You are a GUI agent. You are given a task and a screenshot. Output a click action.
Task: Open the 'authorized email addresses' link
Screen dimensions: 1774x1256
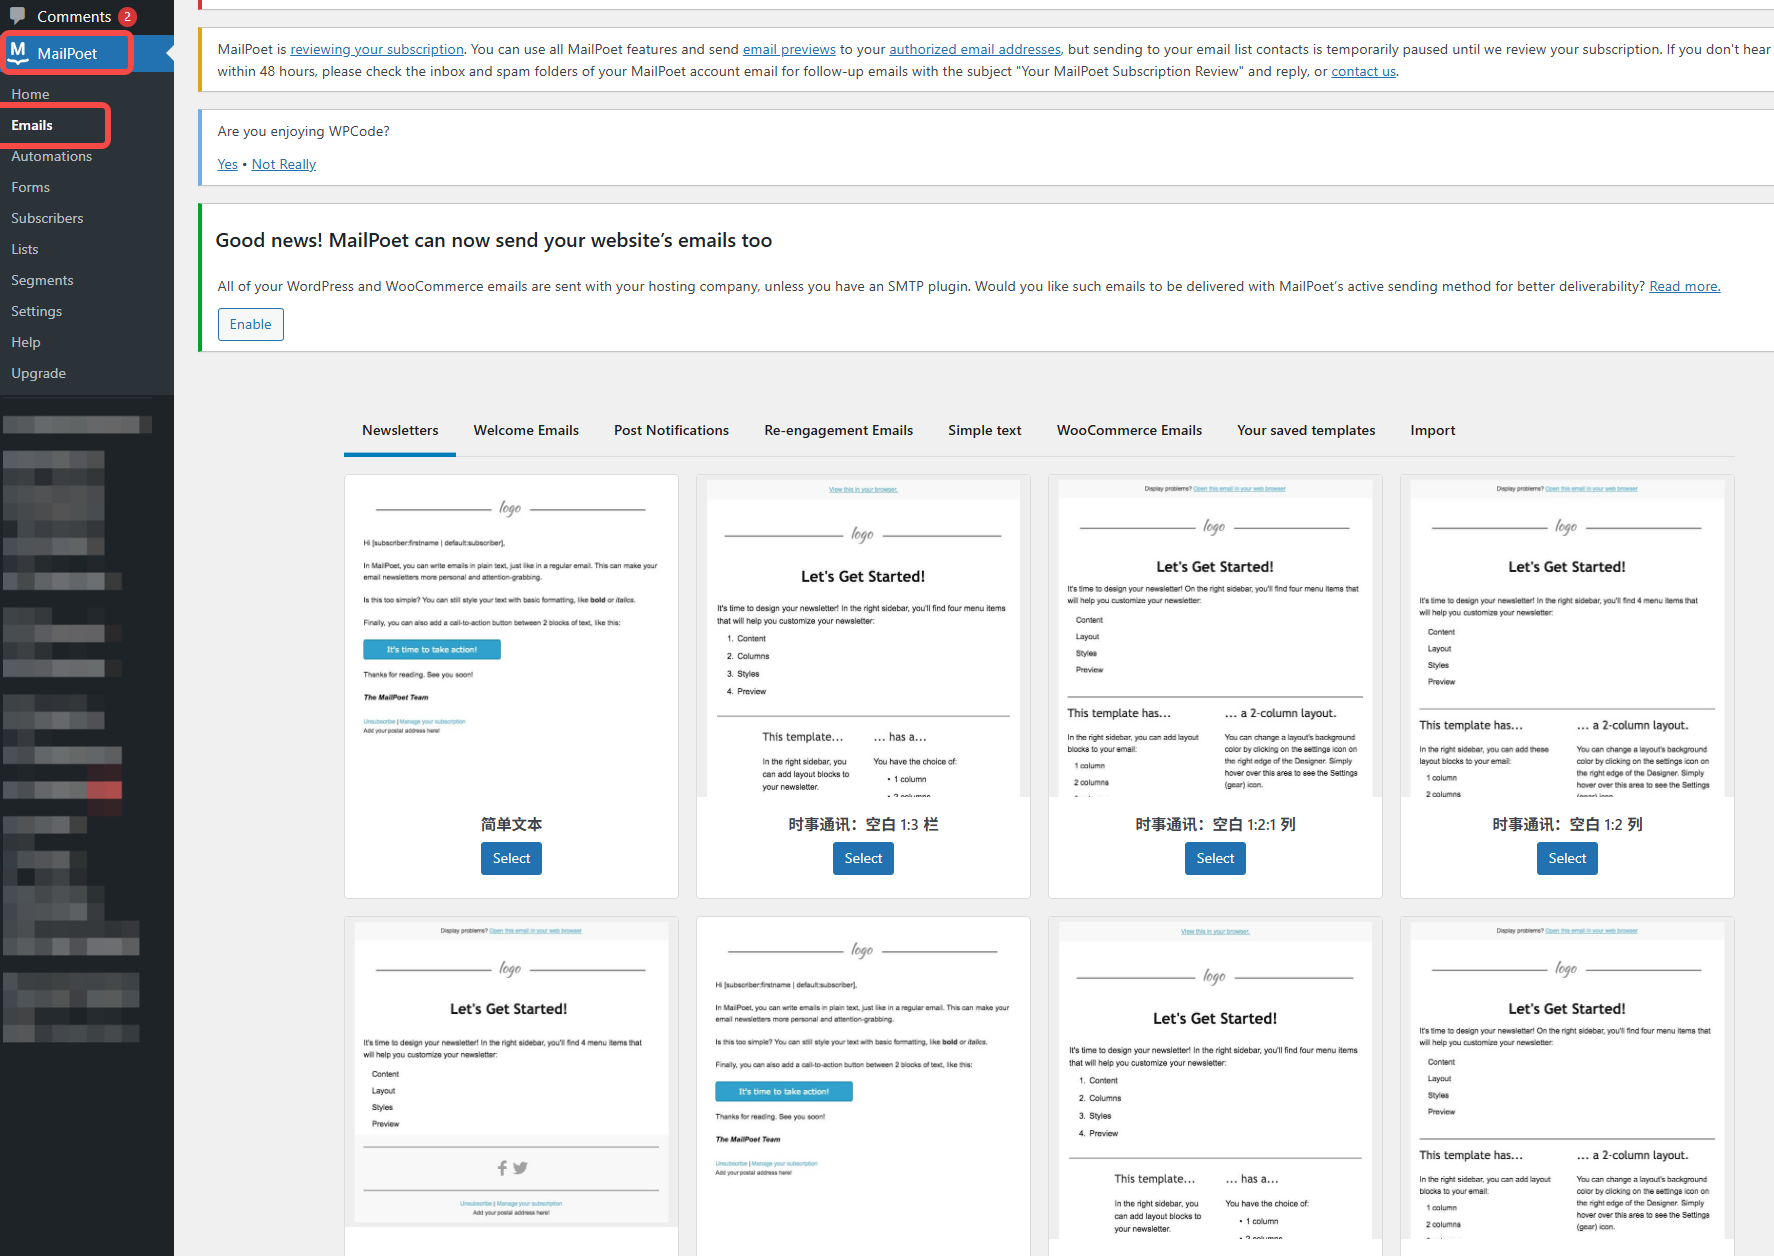(x=975, y=49)
